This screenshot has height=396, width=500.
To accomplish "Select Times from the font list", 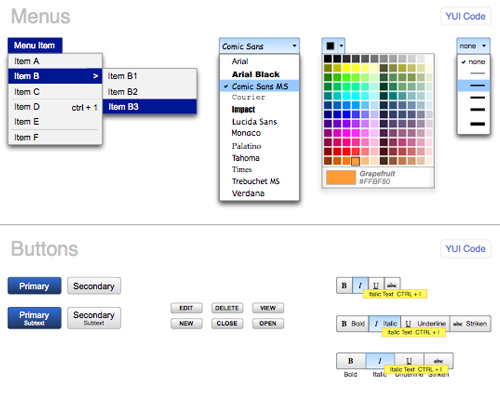I will (259, 169).
